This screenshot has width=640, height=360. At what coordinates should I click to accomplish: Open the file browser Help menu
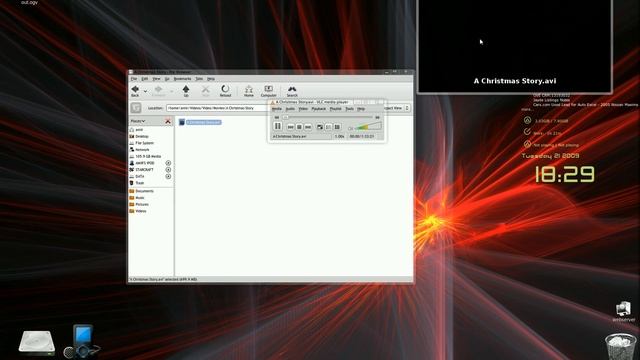click(211, 79)
